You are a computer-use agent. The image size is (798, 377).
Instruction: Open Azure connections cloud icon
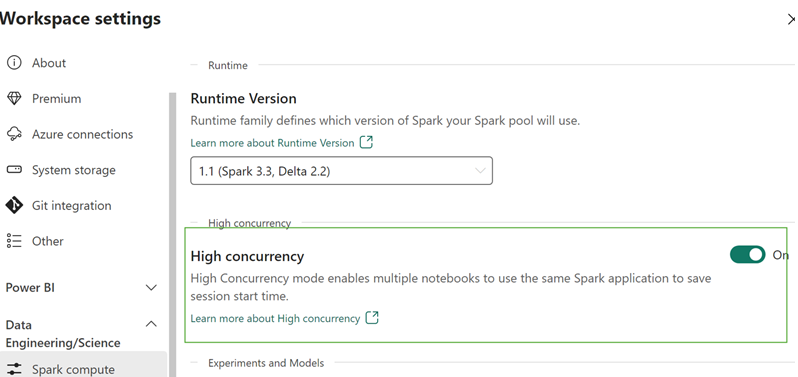pos(14,134)
